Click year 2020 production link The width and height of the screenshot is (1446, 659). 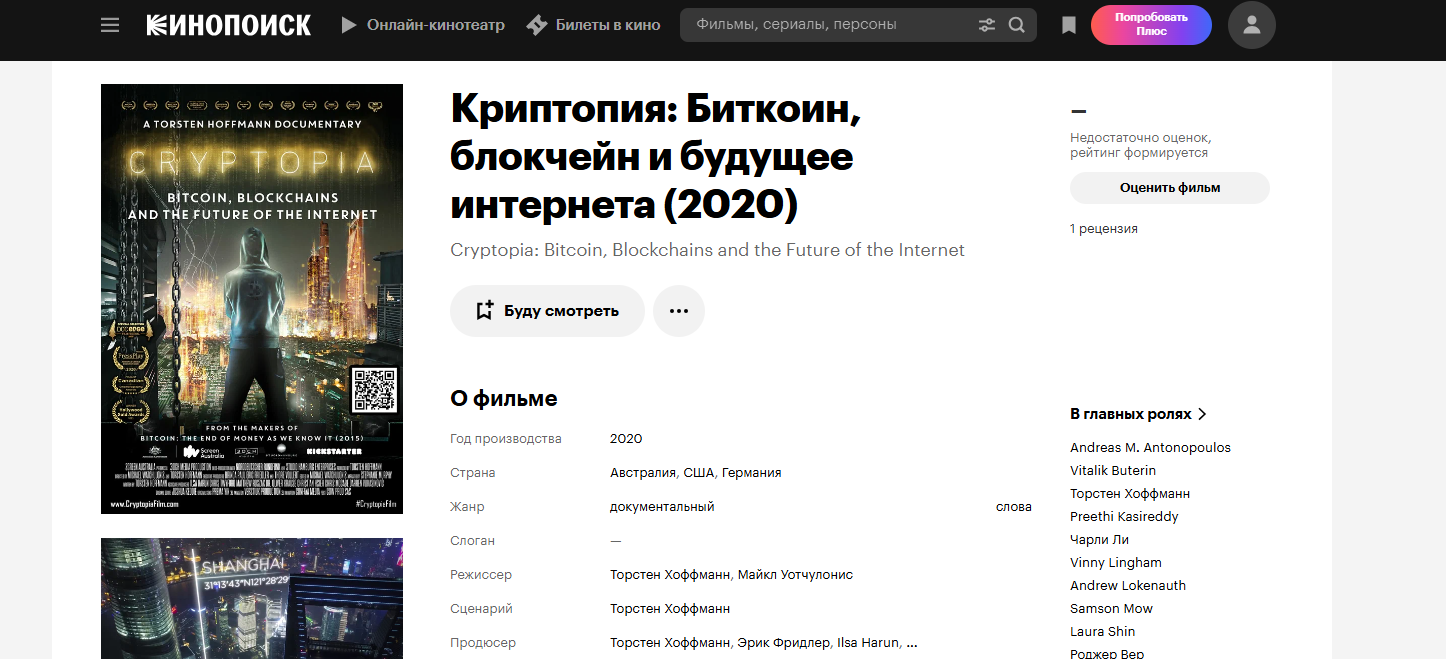[x=626, y=439]
